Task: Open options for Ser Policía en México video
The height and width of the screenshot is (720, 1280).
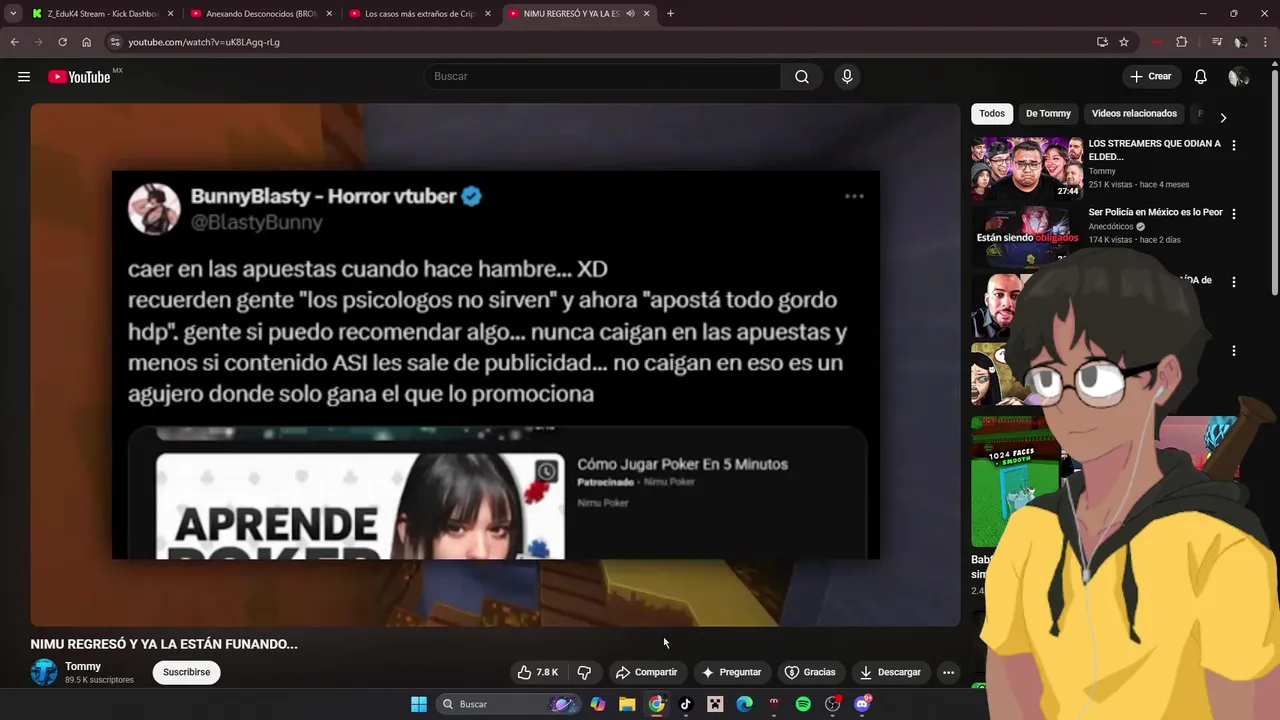Action: (1233, 213)
